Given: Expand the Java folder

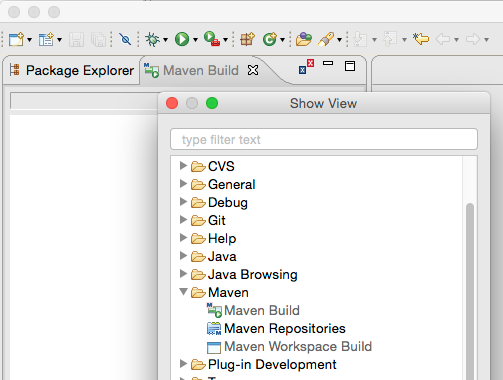Looking at the screenshot, I should point(183,255).
